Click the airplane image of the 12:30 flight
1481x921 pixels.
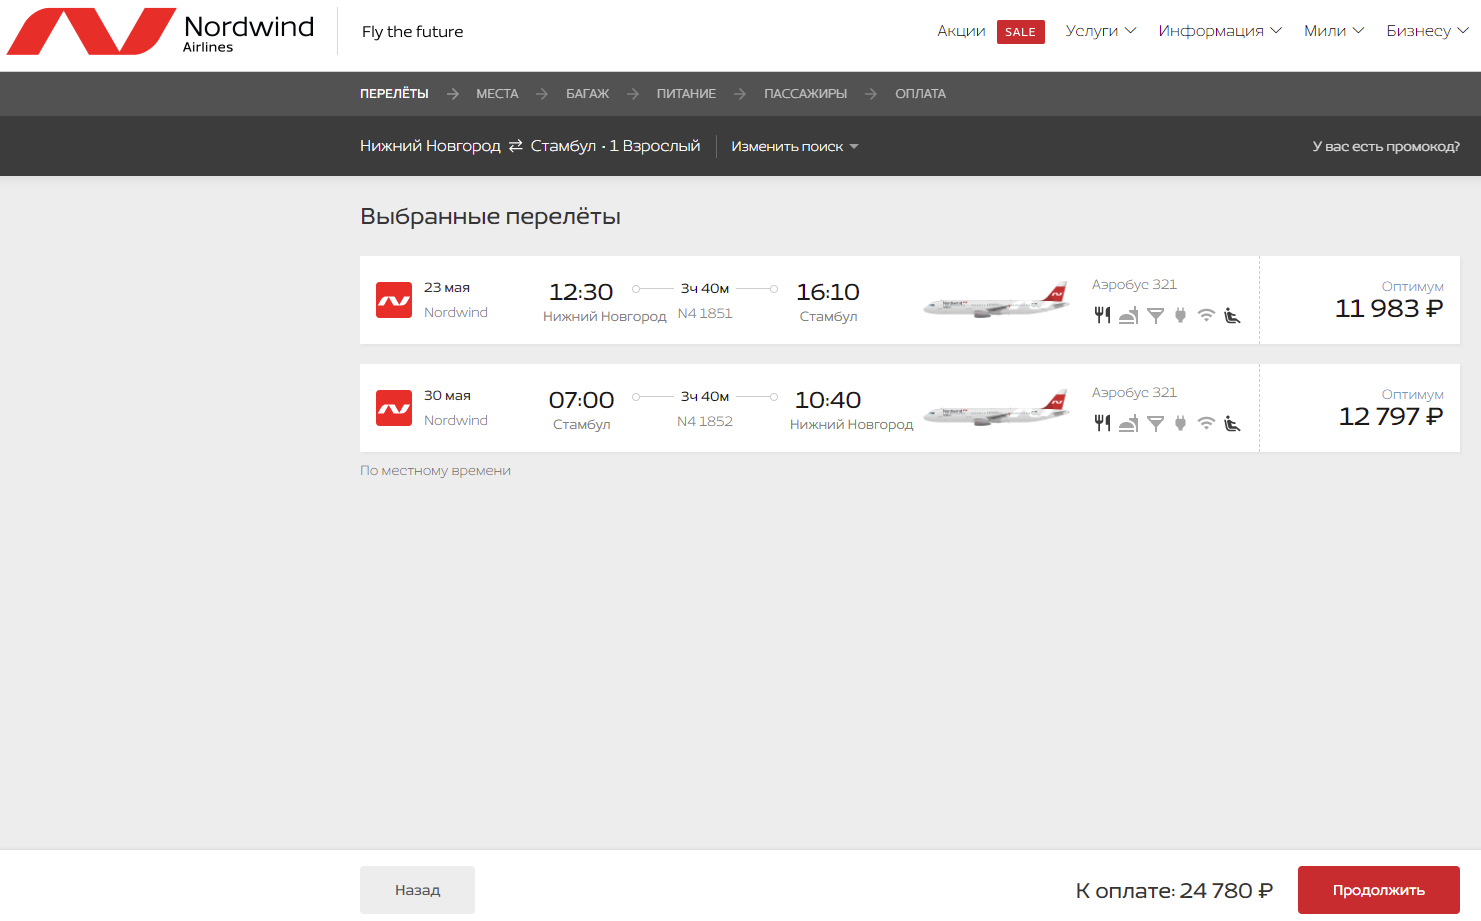[996, 300]
